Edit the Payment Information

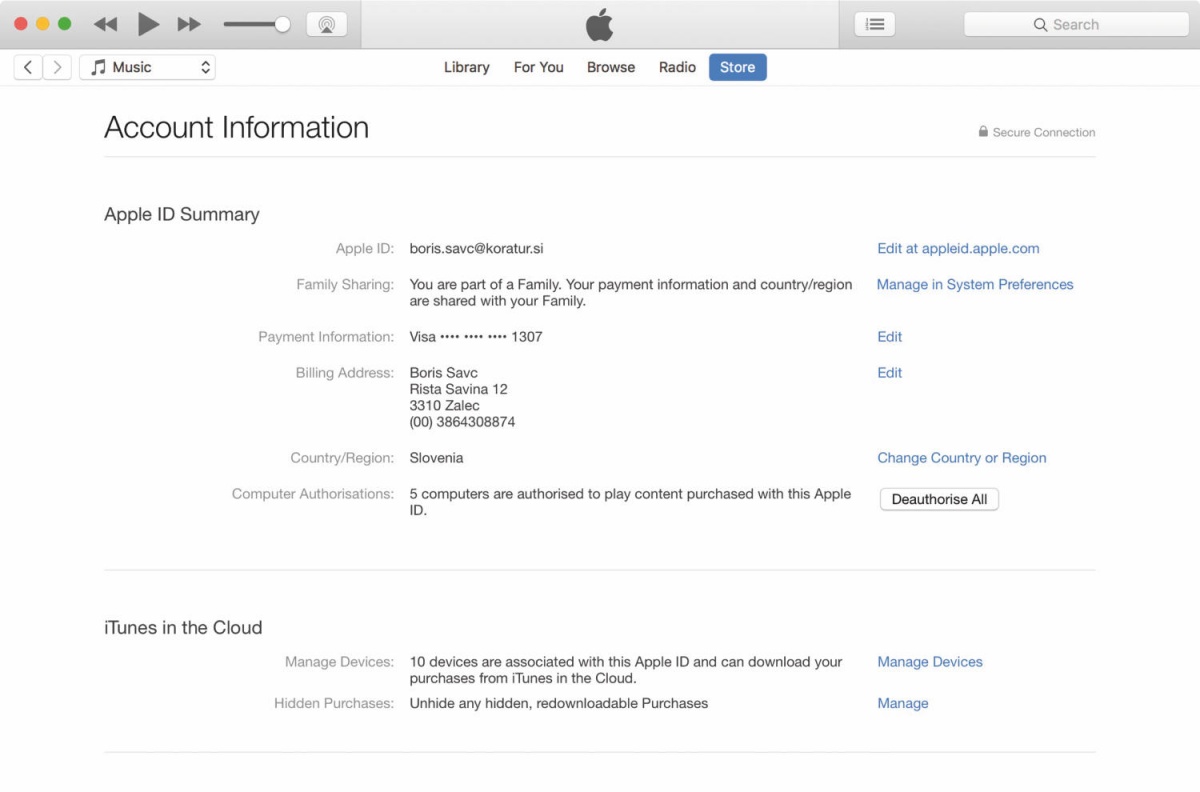[x=890, y=336]
